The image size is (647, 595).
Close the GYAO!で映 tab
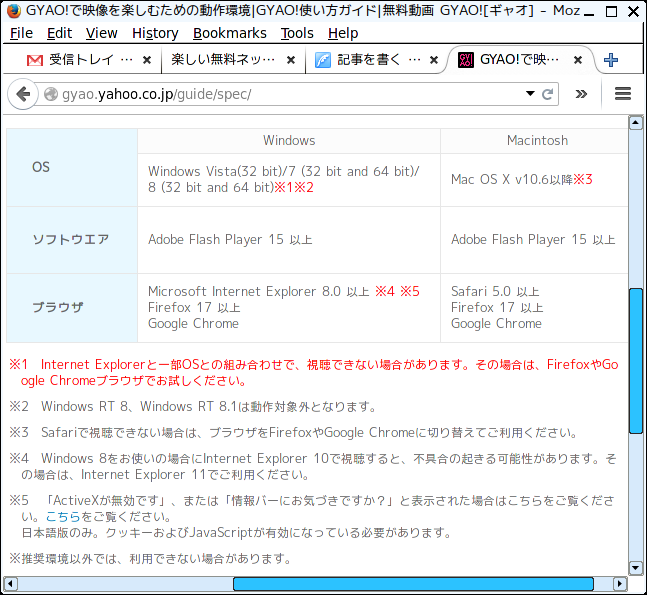(578, 60)
